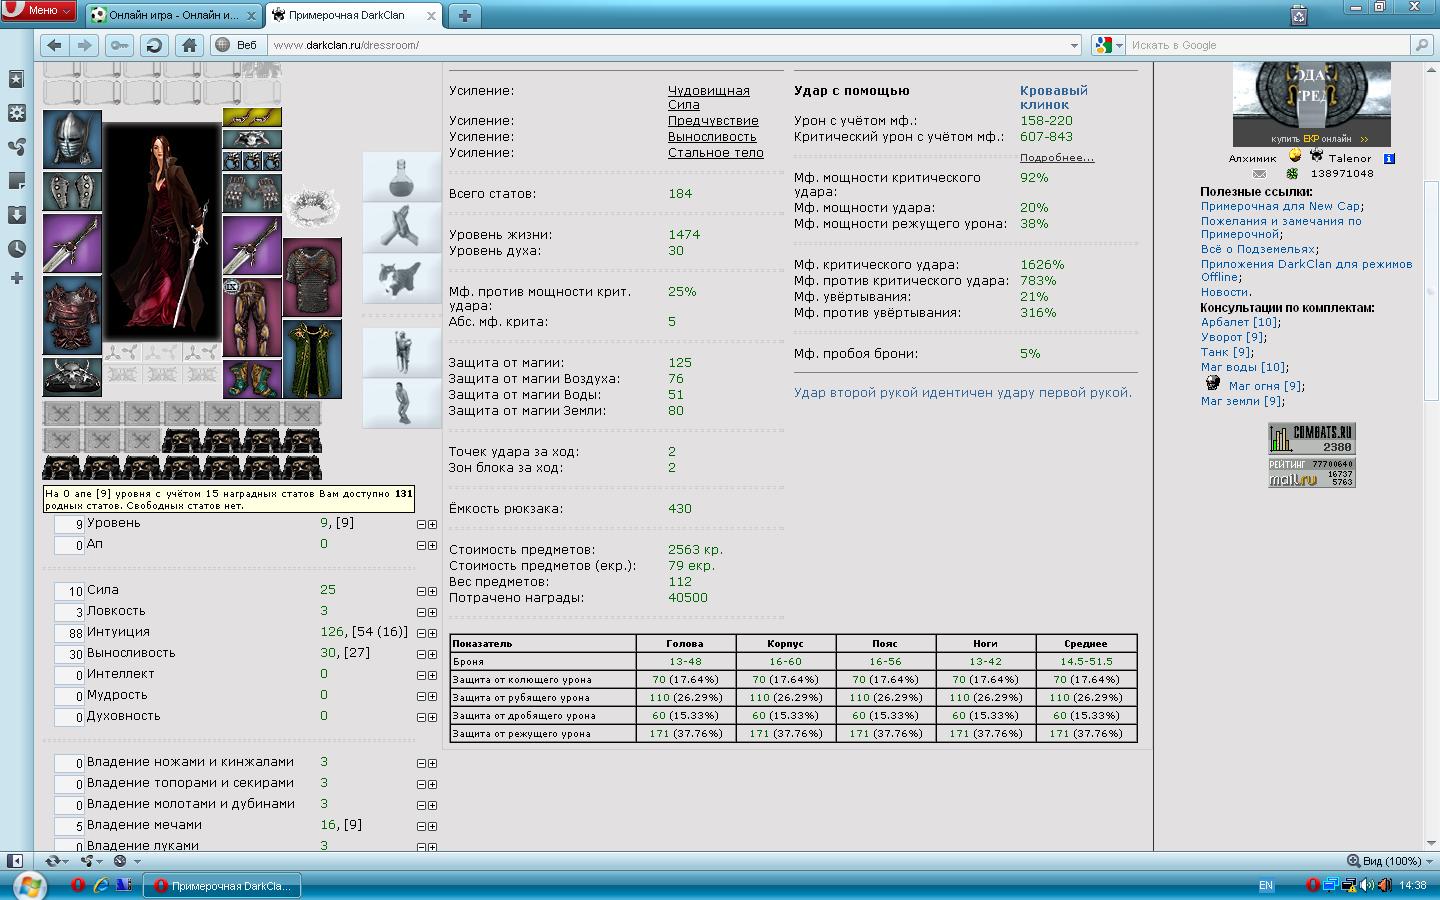This screenshot has height=900, width=1440.
Task: Click the boots equipment slot
Action: coord(251,379)
